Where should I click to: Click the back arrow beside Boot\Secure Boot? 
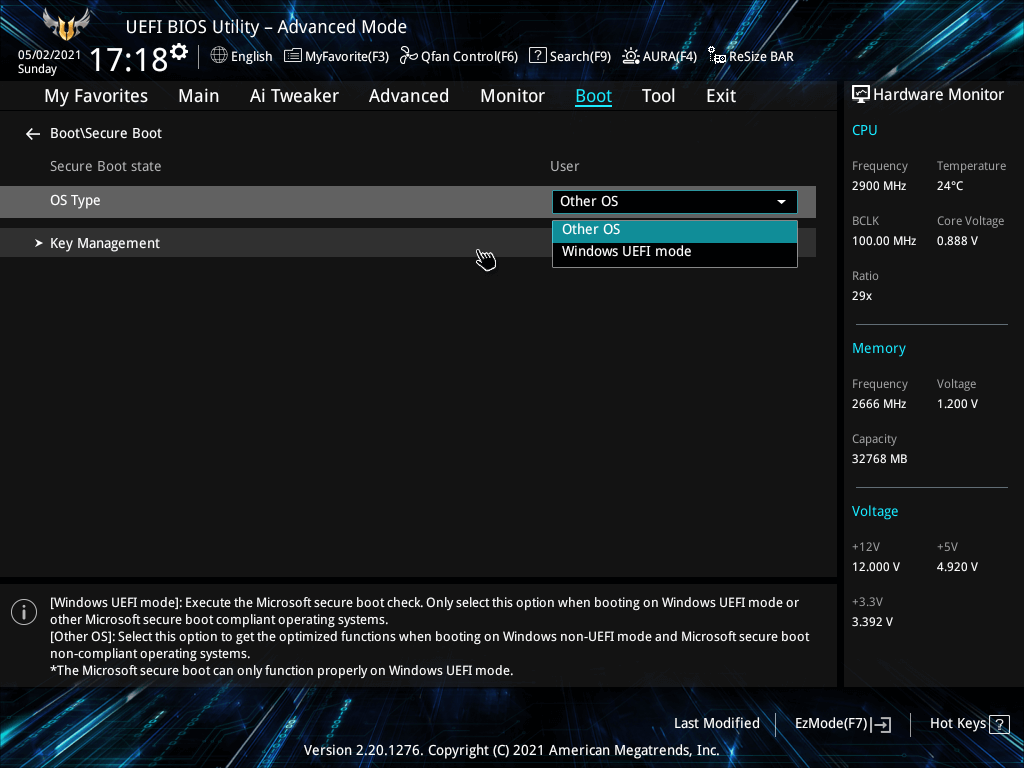(33, 134)
